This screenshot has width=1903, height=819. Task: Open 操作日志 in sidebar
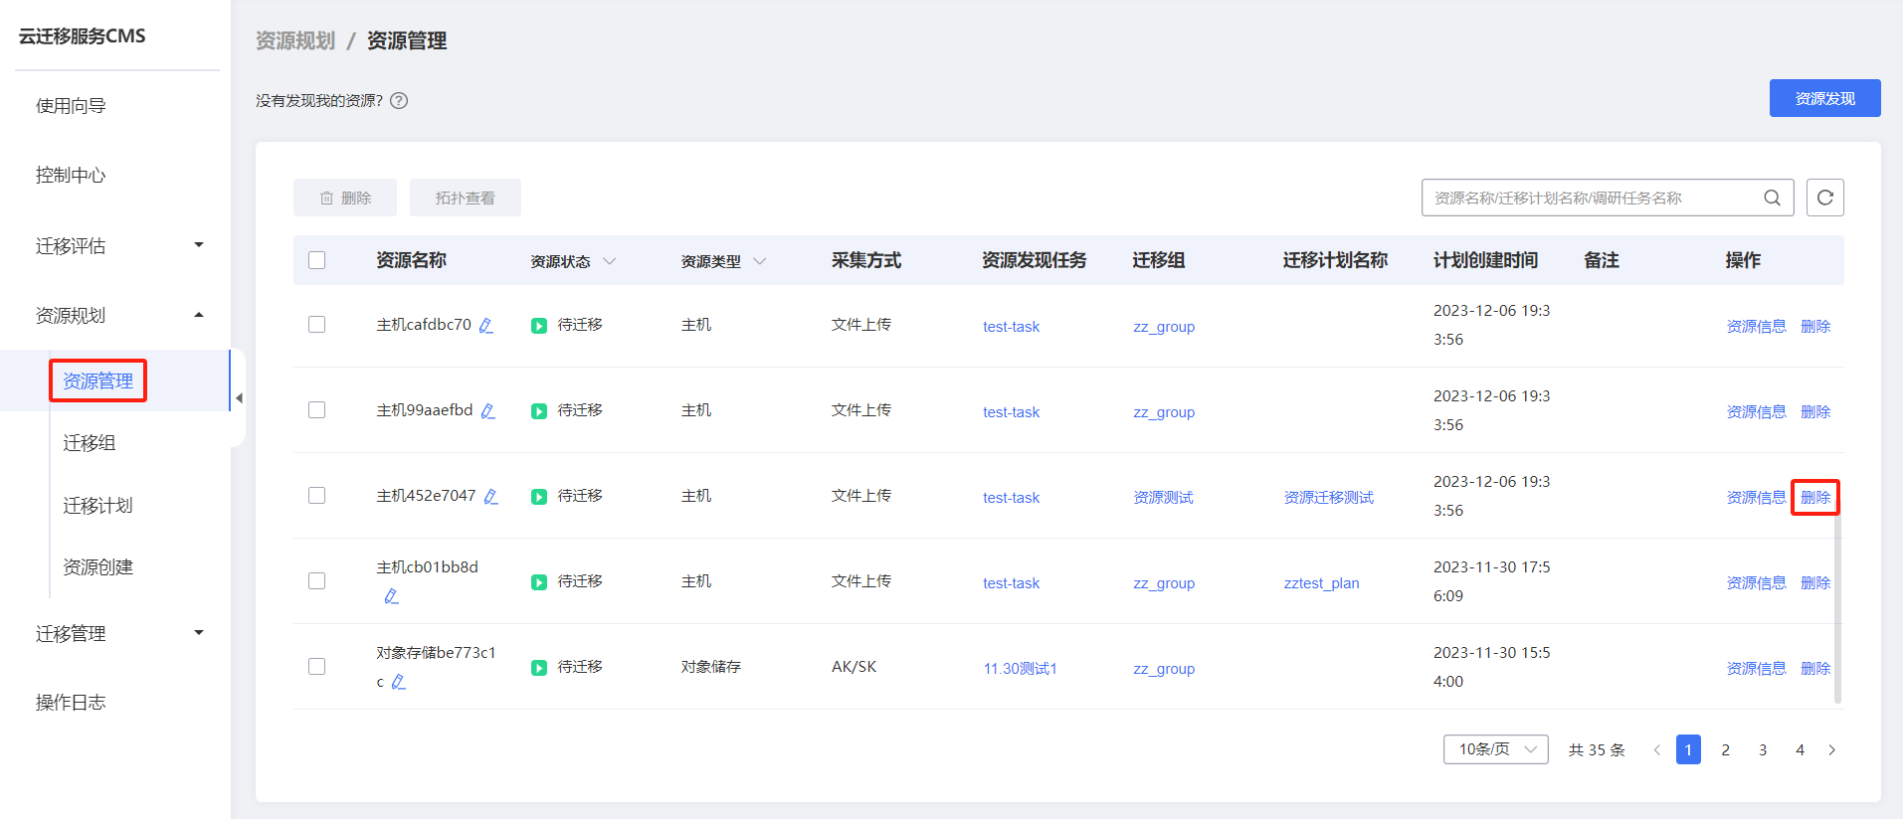click(71, 702)
